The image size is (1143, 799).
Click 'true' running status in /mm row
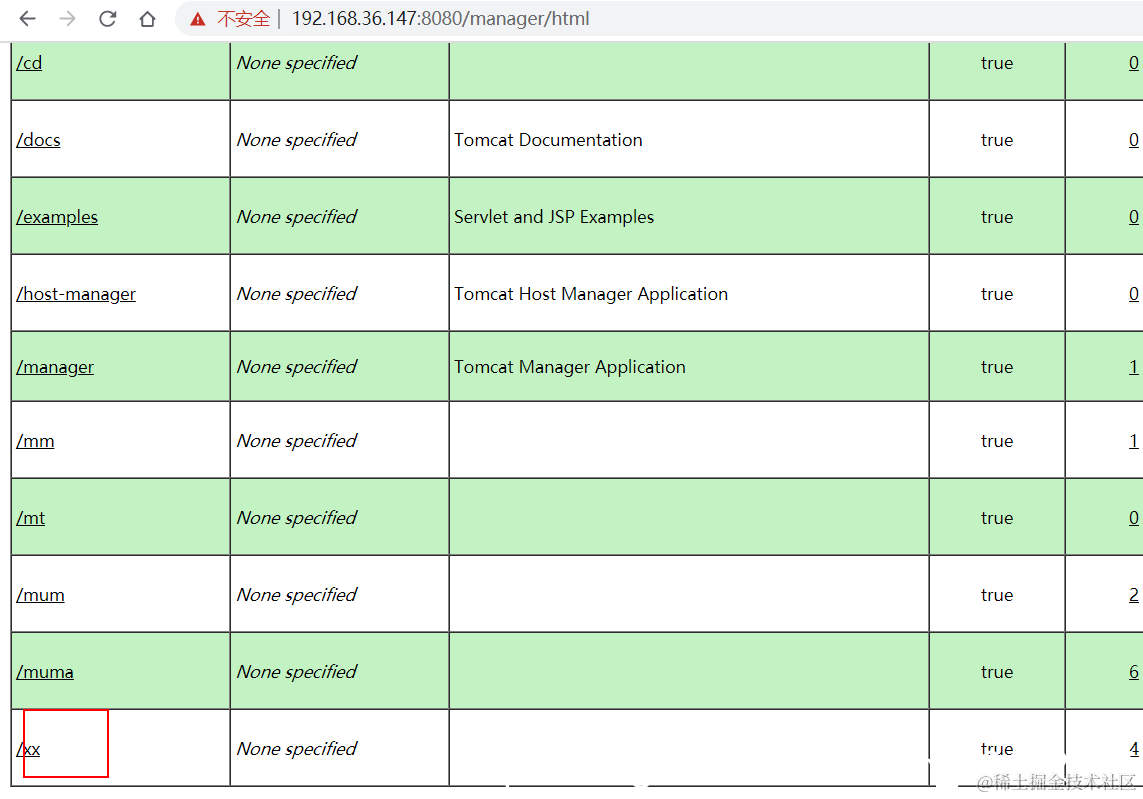coord(996,441)
